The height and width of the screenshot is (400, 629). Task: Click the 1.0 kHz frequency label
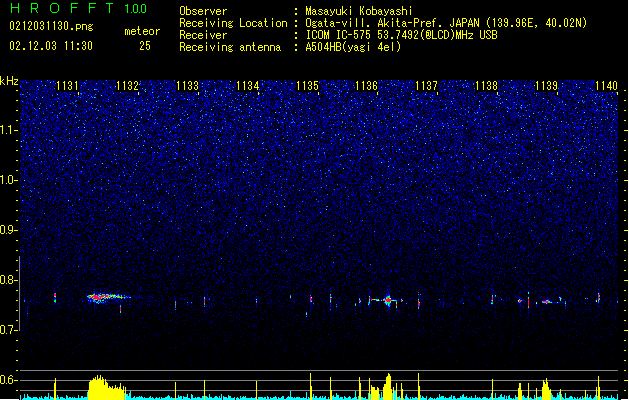[x=9, y=180]
